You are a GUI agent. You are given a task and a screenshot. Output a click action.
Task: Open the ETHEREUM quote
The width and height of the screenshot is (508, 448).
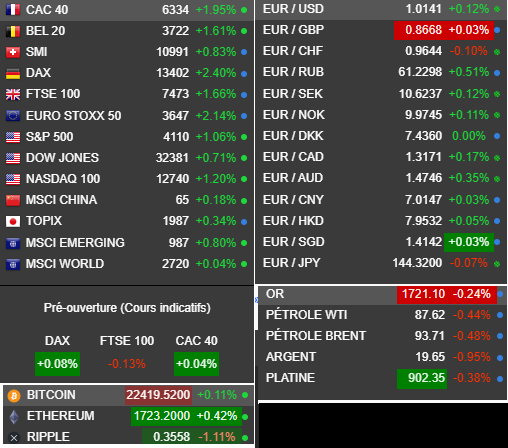pos(61,416)
